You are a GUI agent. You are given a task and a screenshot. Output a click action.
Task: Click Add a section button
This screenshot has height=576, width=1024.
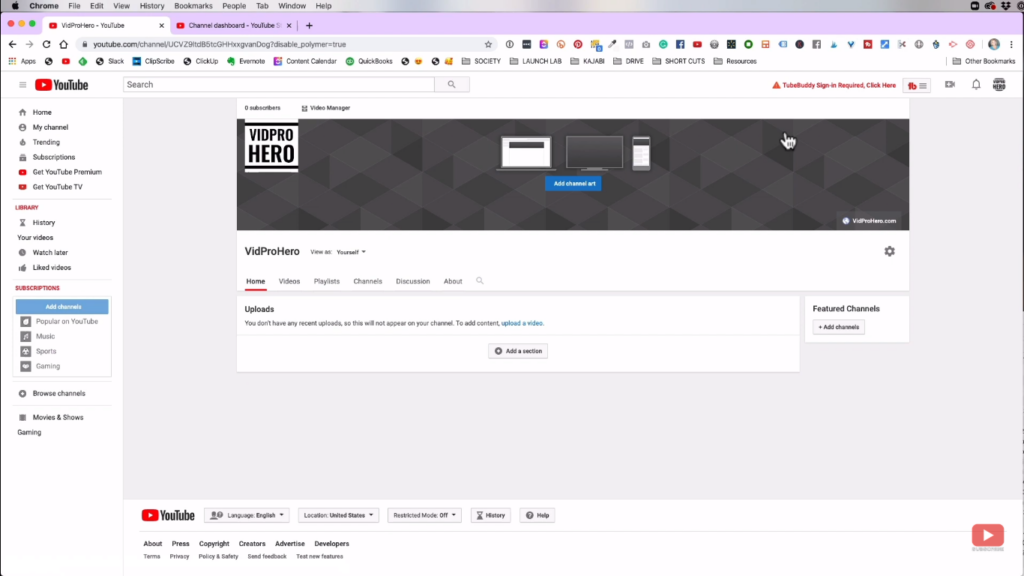[x=518, y=351]
